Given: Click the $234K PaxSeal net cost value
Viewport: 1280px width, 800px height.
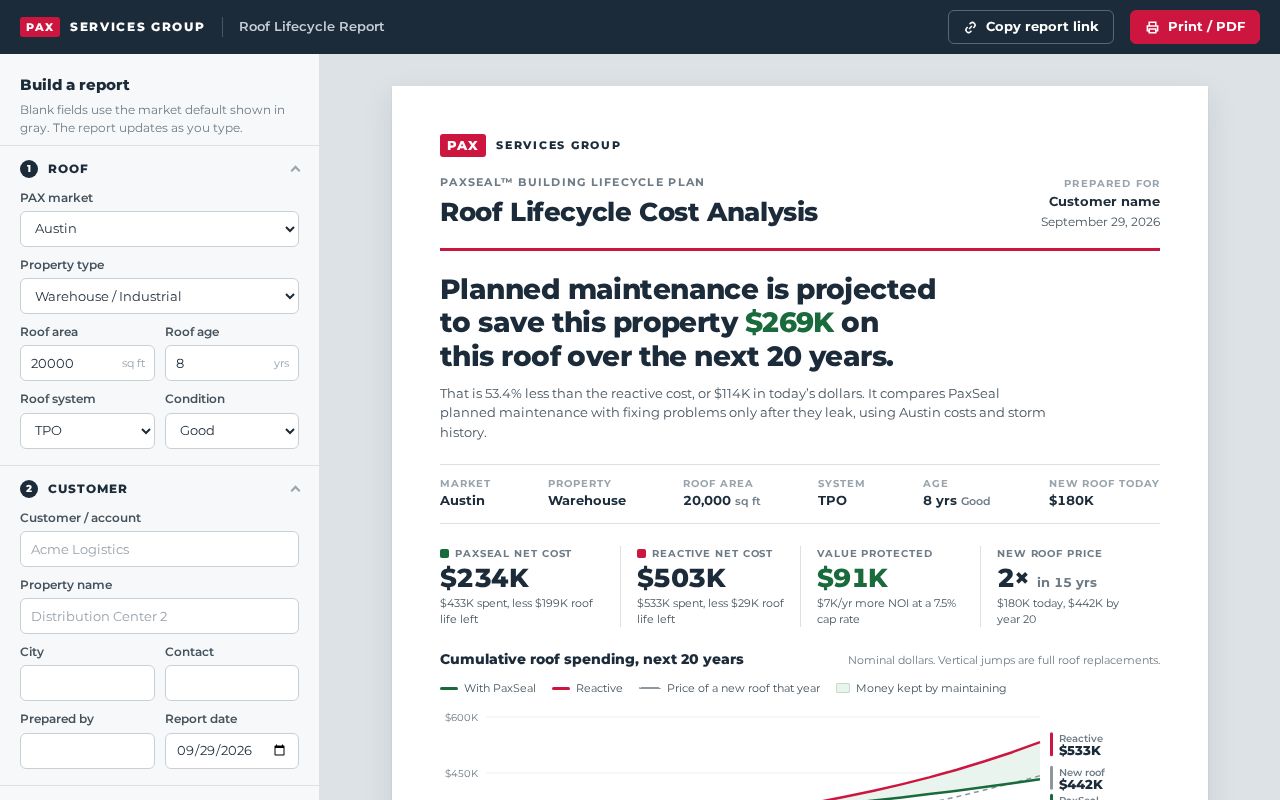Looking at the screenshot, I should (484, 578).
